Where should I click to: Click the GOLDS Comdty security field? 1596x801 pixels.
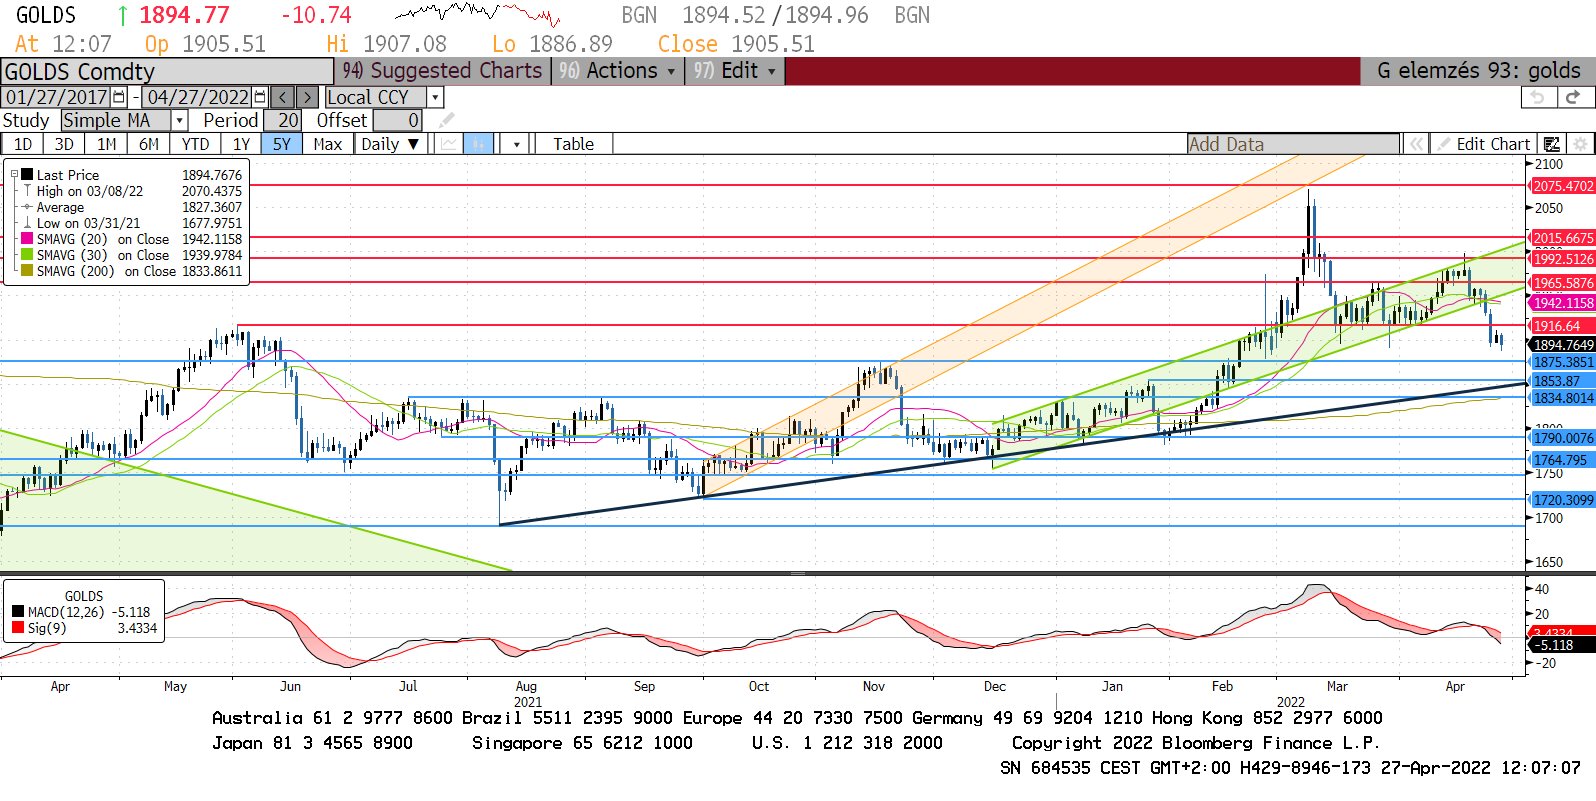point(166,71)
